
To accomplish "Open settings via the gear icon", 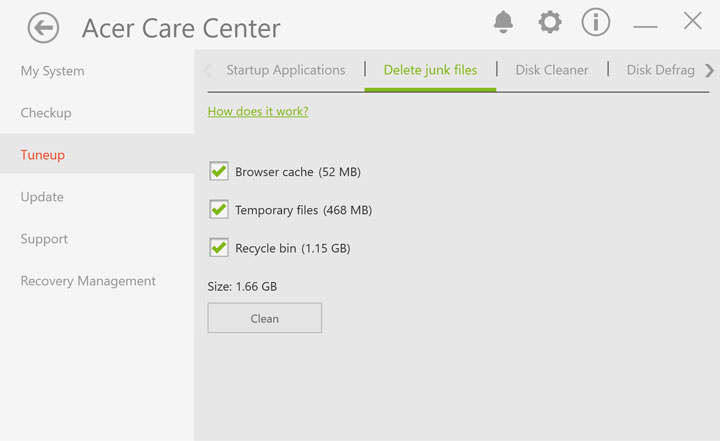I will click(550, 22).
